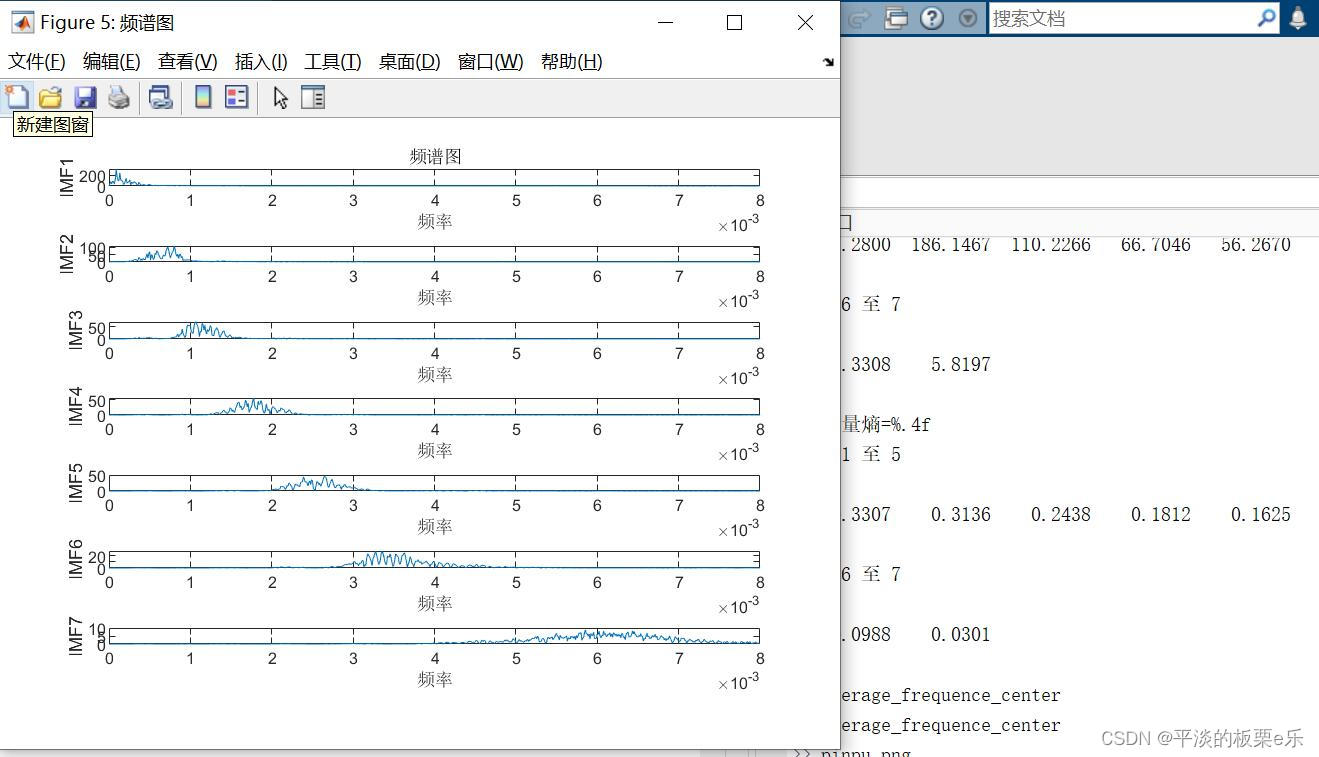Open the 窗口 menu
The height and width of the screenshot is (757, 1319).
[x=489, y=61]
